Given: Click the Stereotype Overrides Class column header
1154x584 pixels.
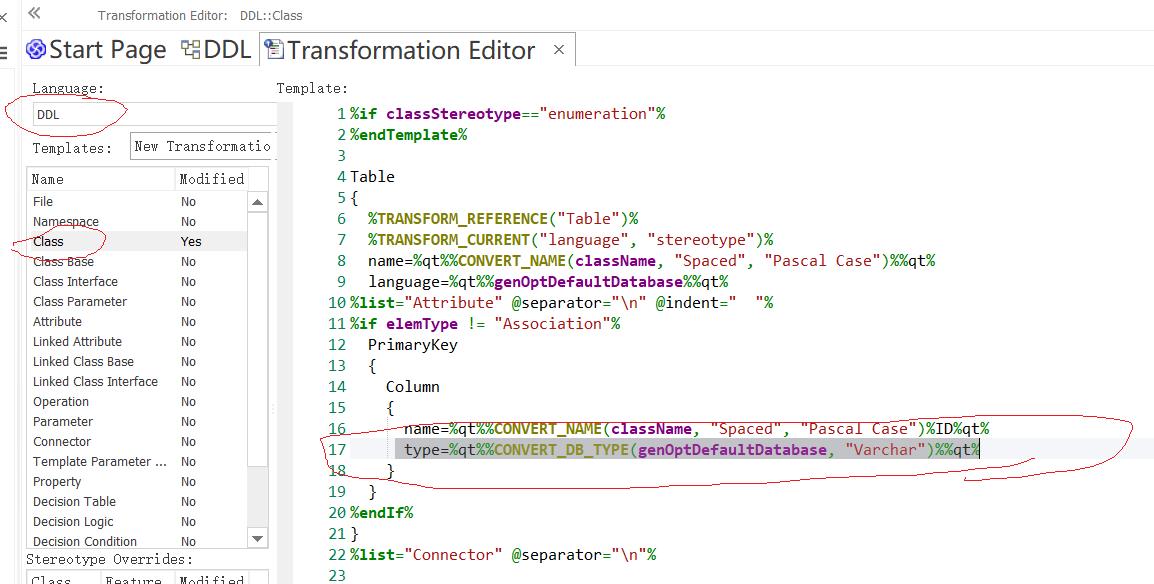Looking at the screenshot, I should 63,579.
